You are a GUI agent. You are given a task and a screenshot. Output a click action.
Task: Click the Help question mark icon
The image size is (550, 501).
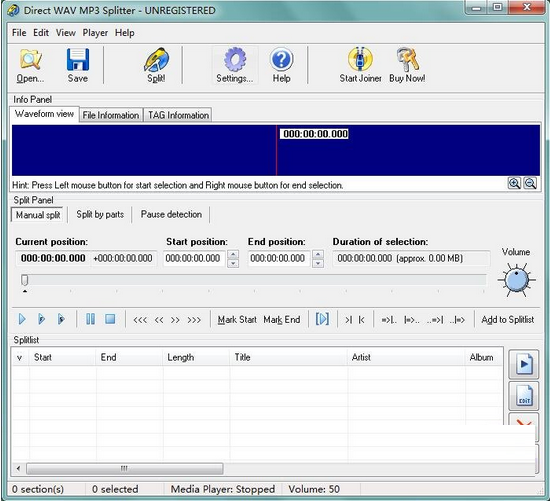point(281,66)
